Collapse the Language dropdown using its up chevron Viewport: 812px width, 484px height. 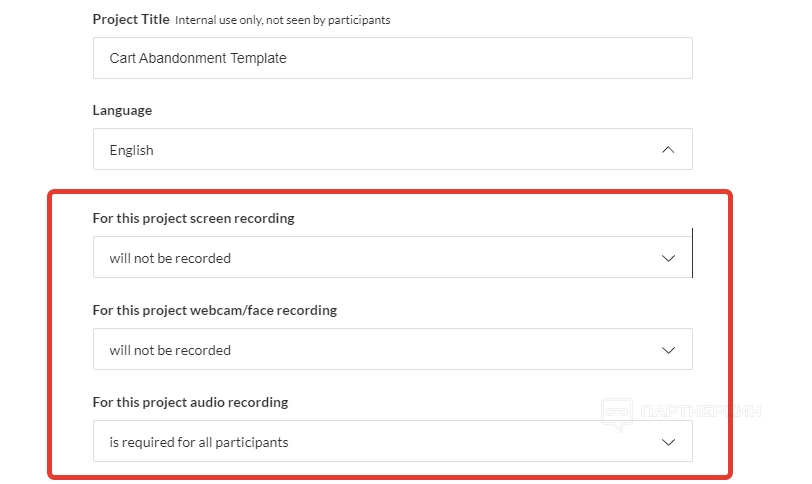pos(669,150)
